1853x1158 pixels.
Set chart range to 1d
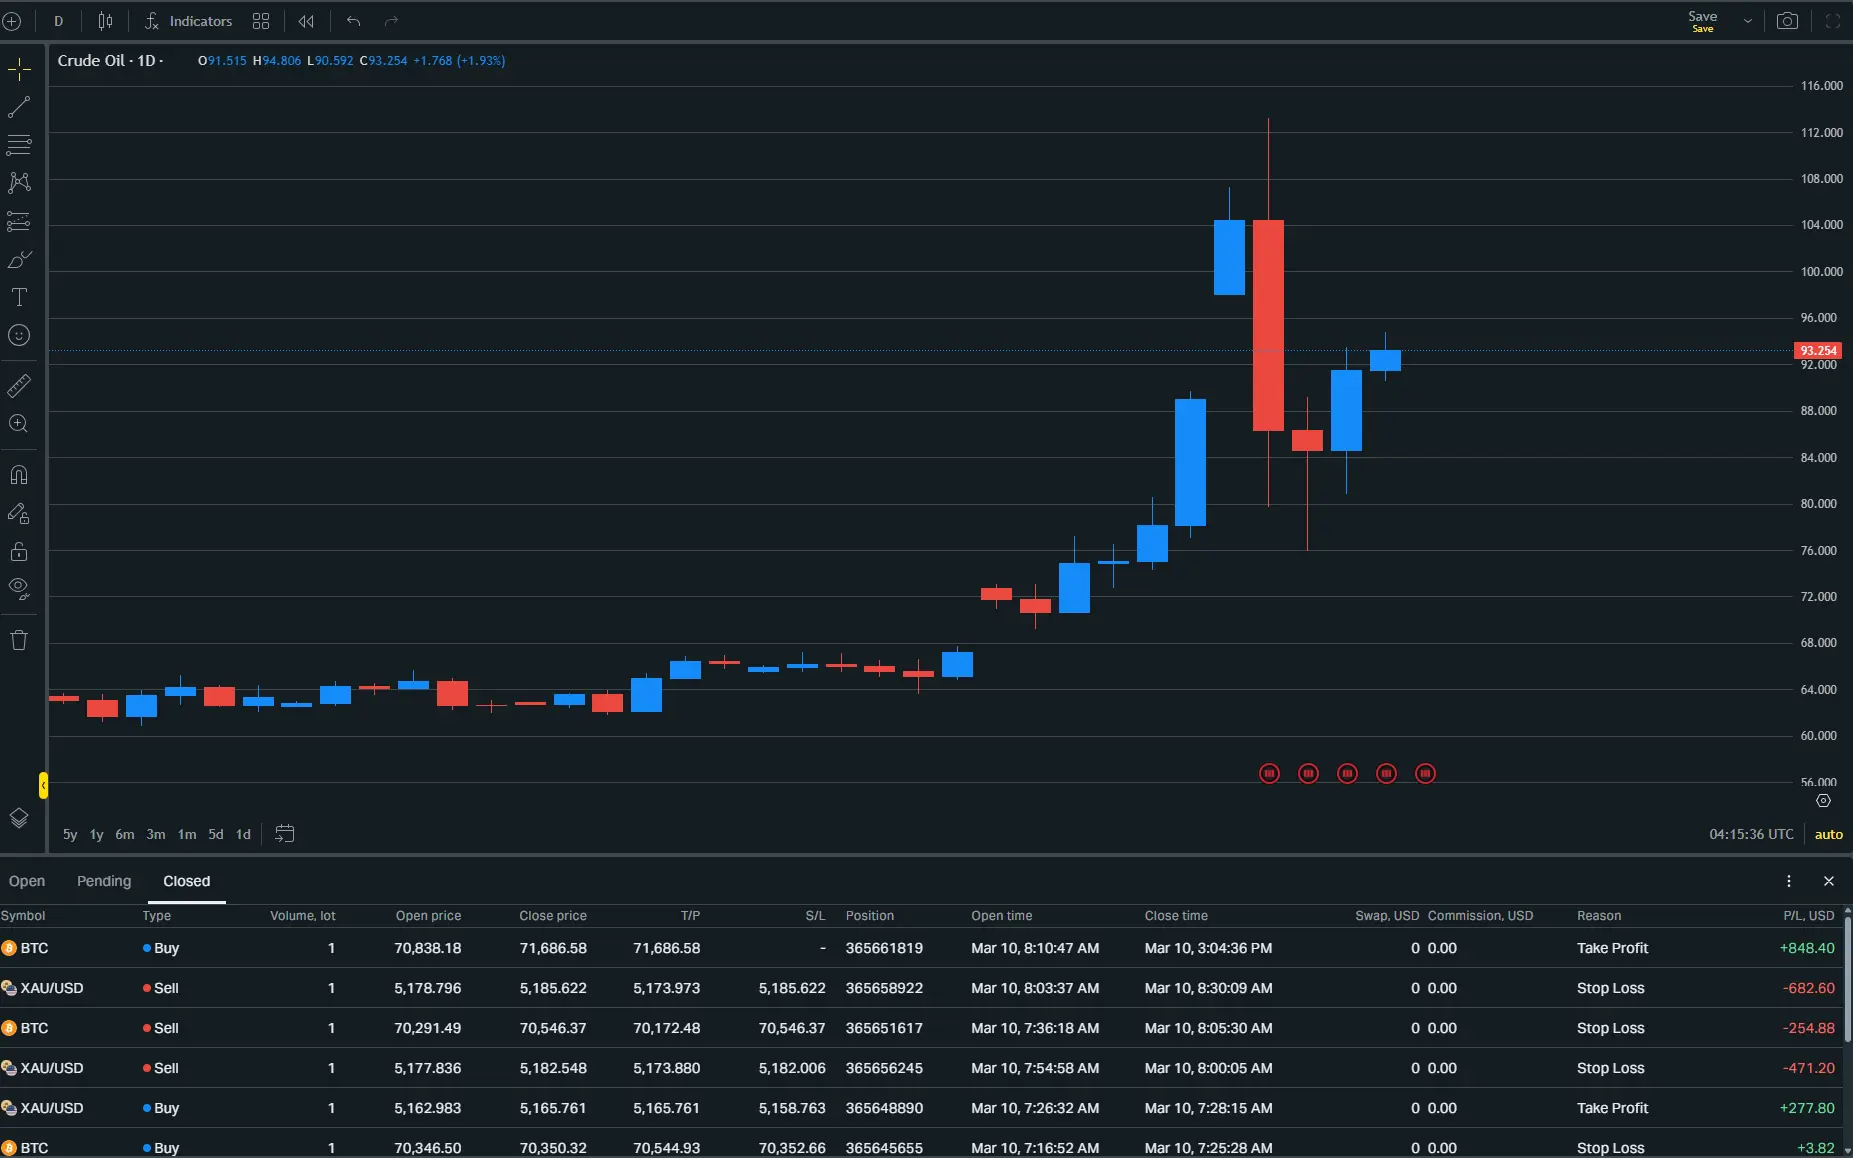[x=243, y=834]
